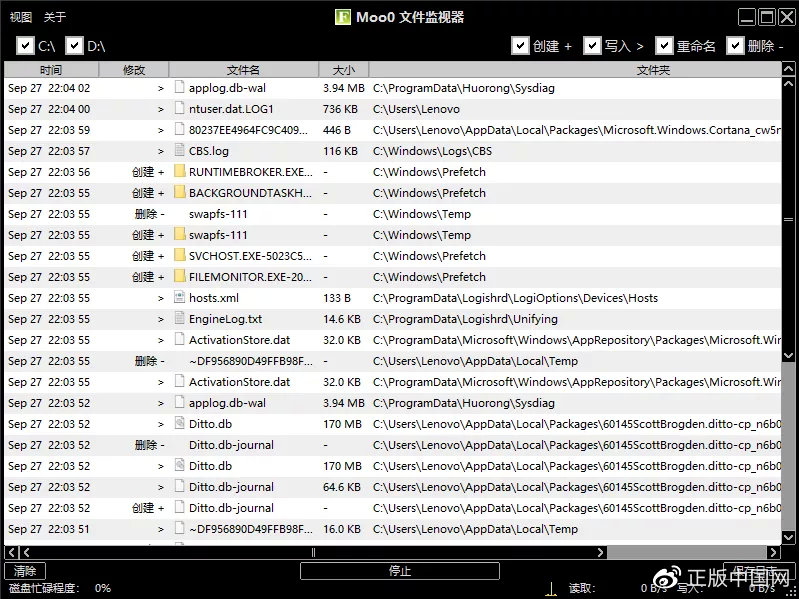Click file icon of ~DF956890D49FFB98F 16.0 KB row
The height and width of the screenshot is (599, 799).
point(179,528)
